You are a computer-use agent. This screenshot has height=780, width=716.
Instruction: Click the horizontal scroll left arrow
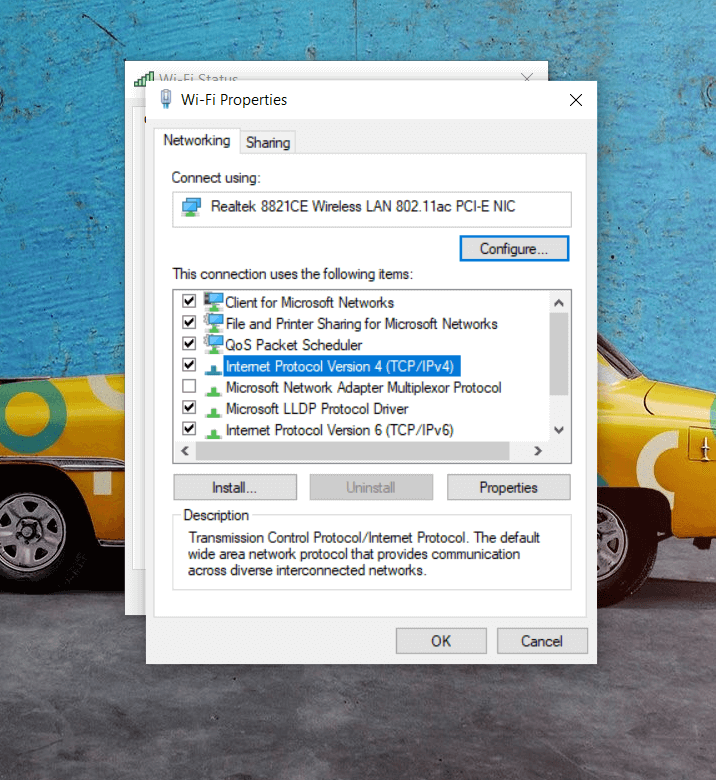(x=185, y=451)
